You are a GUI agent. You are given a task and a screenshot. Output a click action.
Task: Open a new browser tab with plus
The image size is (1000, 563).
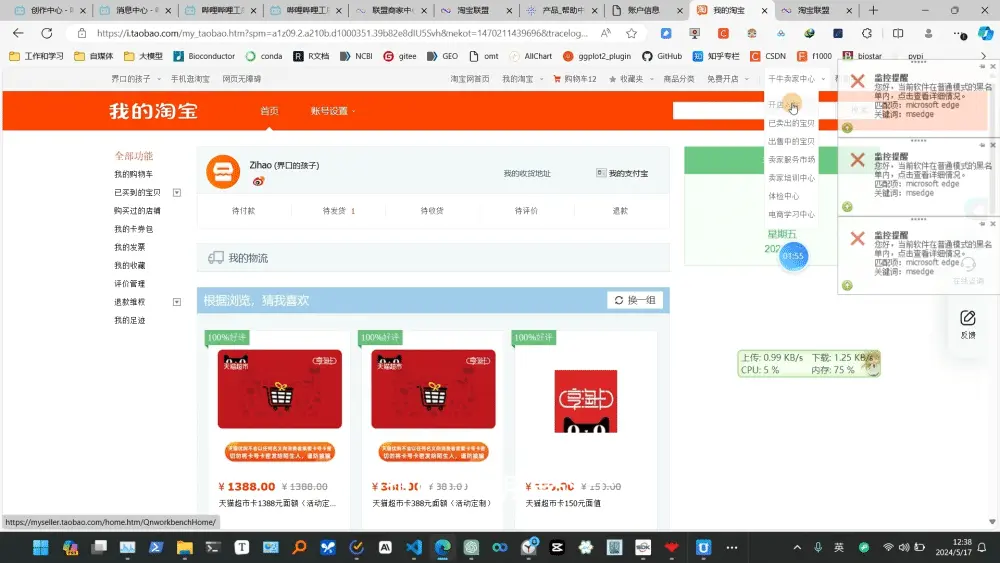873,10
